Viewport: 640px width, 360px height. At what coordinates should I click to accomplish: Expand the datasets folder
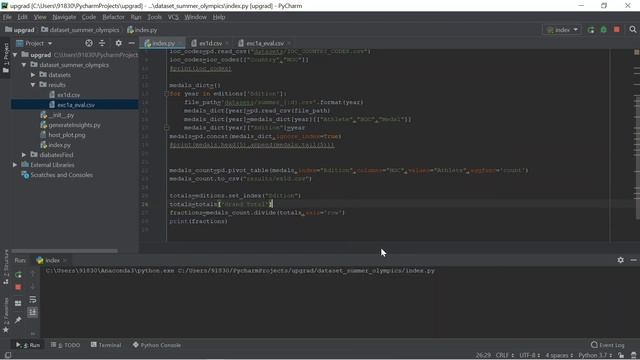pos(33,75)
